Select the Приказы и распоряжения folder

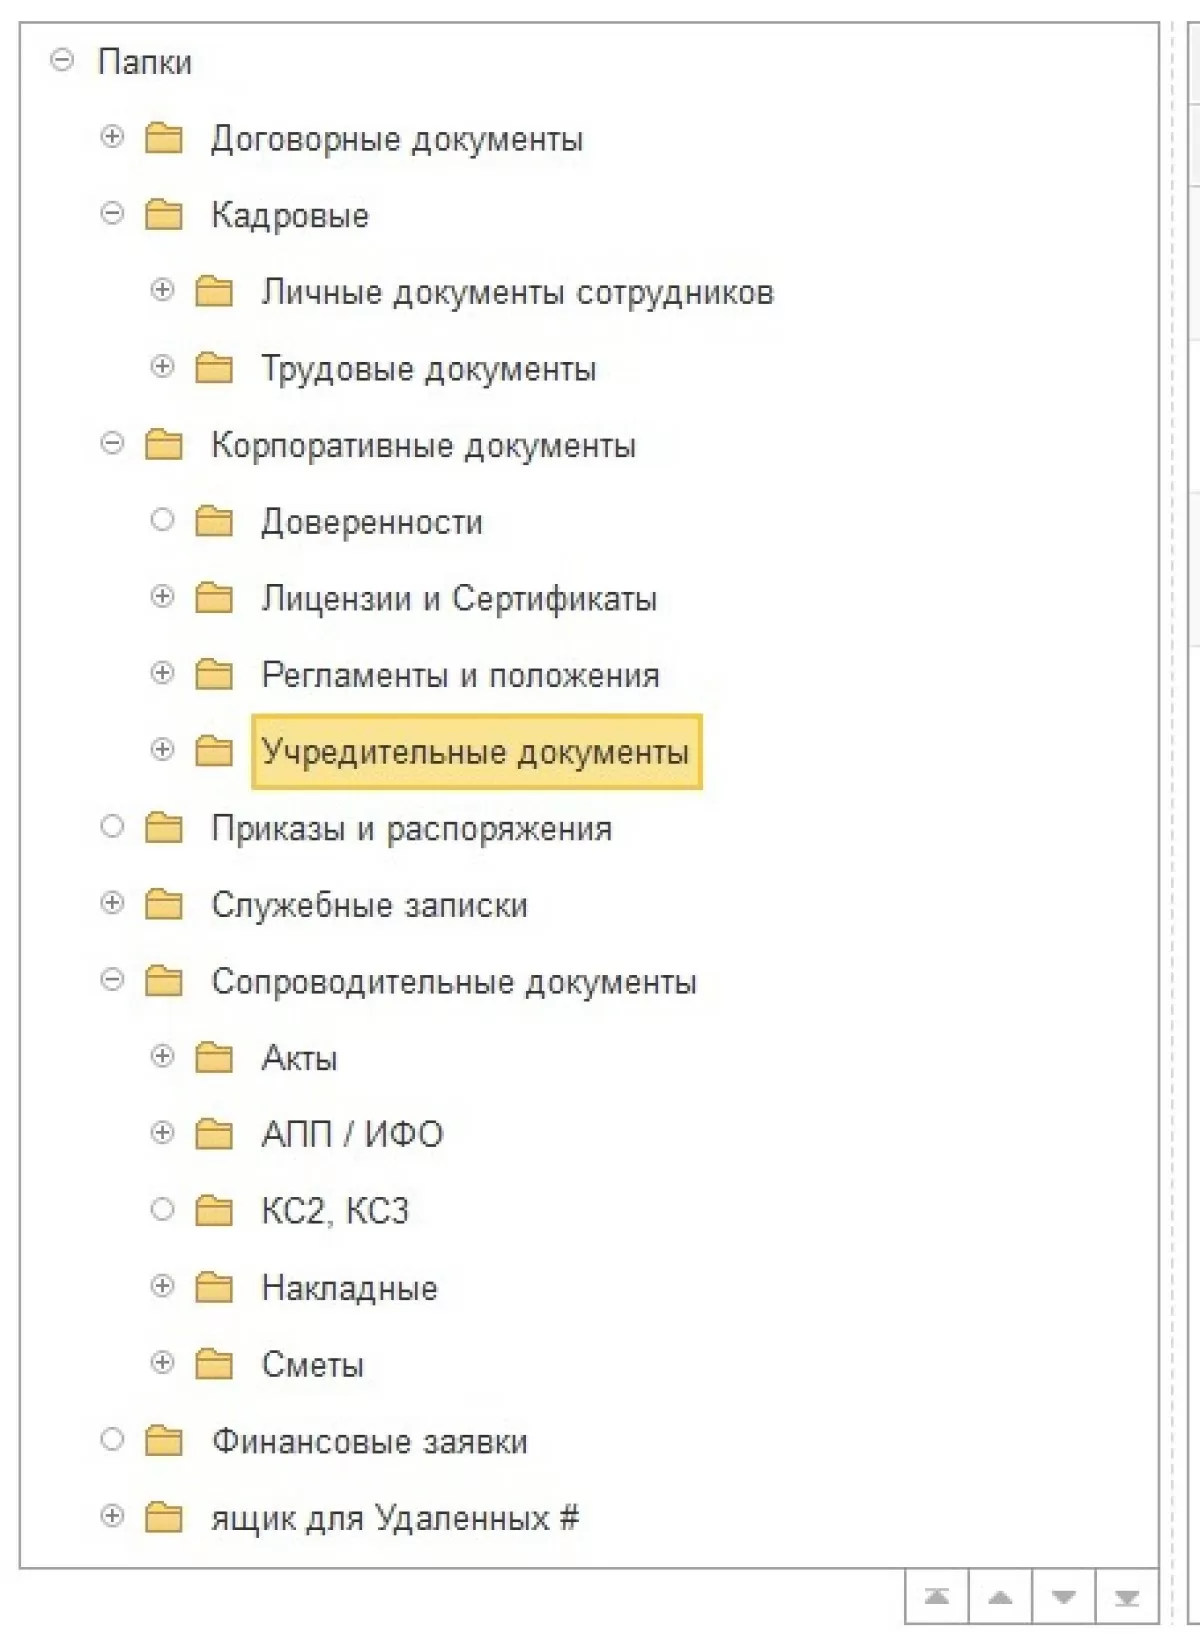click(x=411, y=829)
